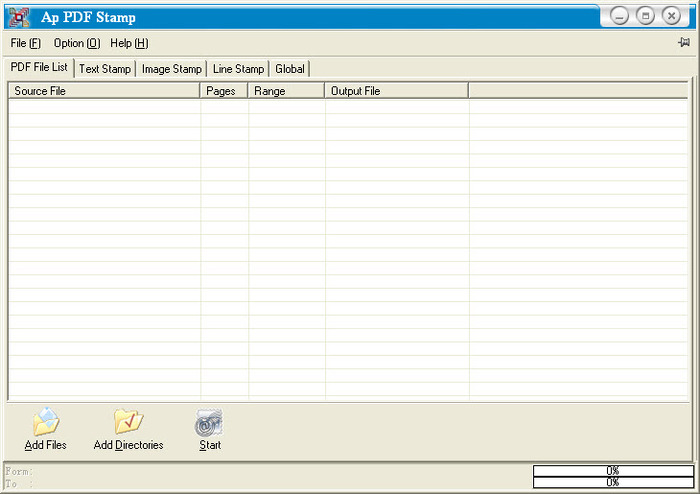700x494 pixels.
Task: Click the Add Directories label
Action: [129, 445]
